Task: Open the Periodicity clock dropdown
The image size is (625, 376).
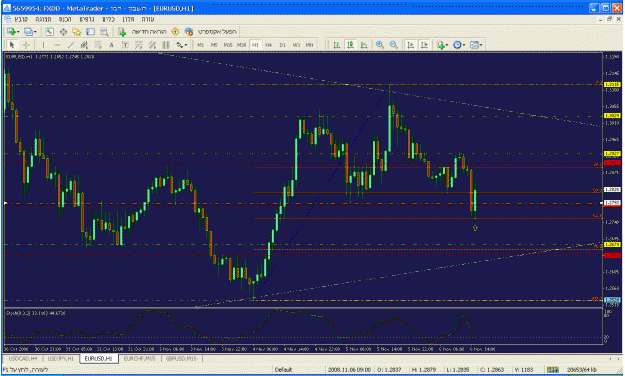Action: click(x=459, y=45)
